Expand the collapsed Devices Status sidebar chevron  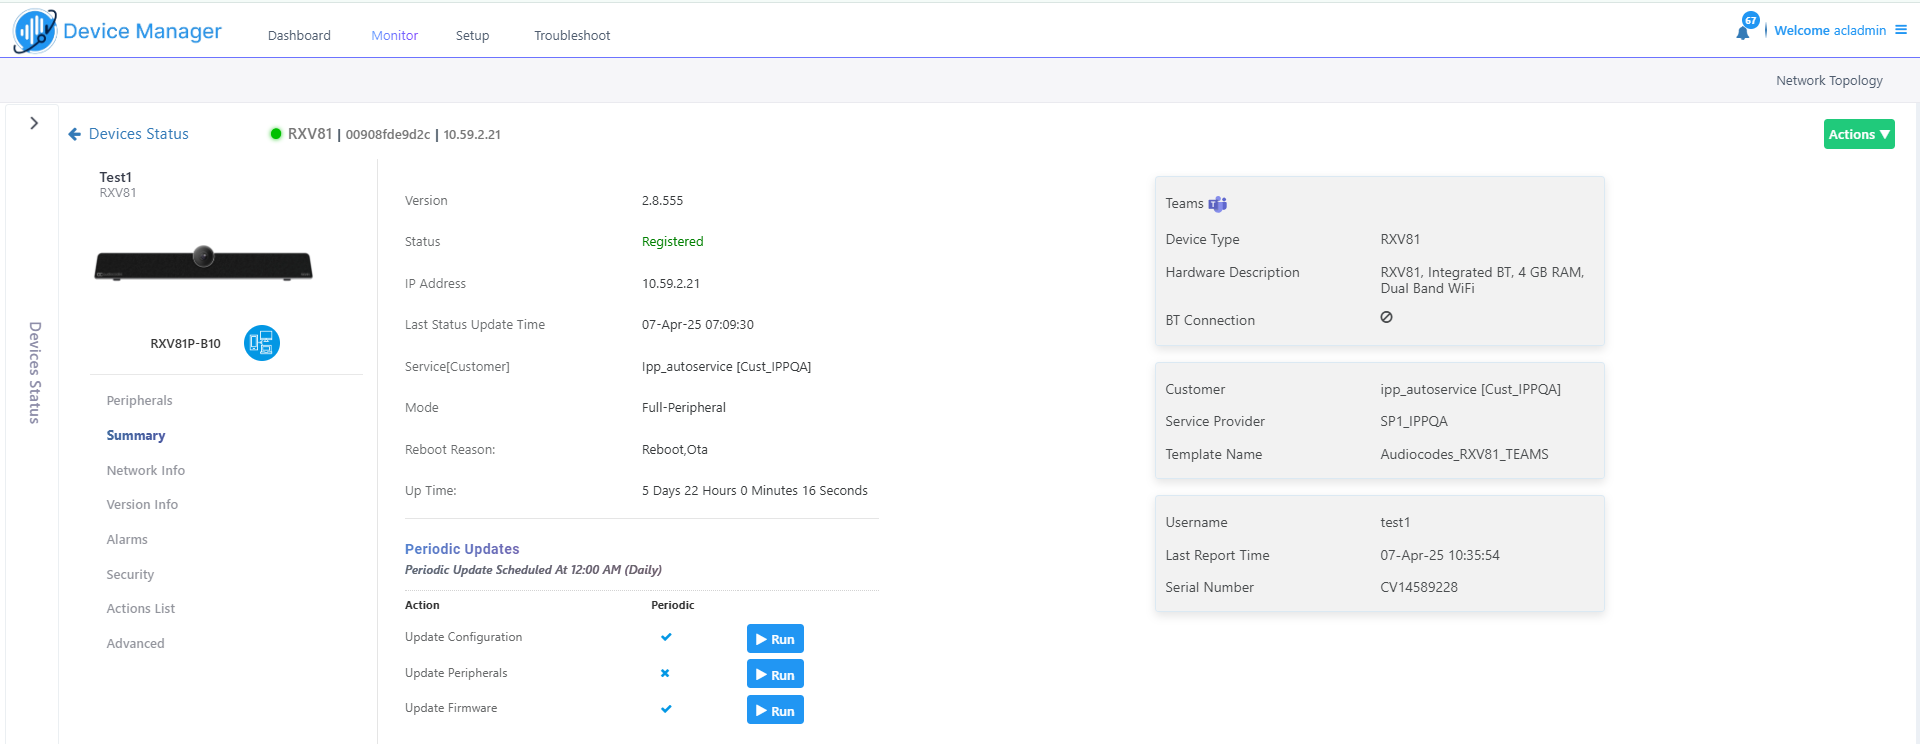point(34,123)
